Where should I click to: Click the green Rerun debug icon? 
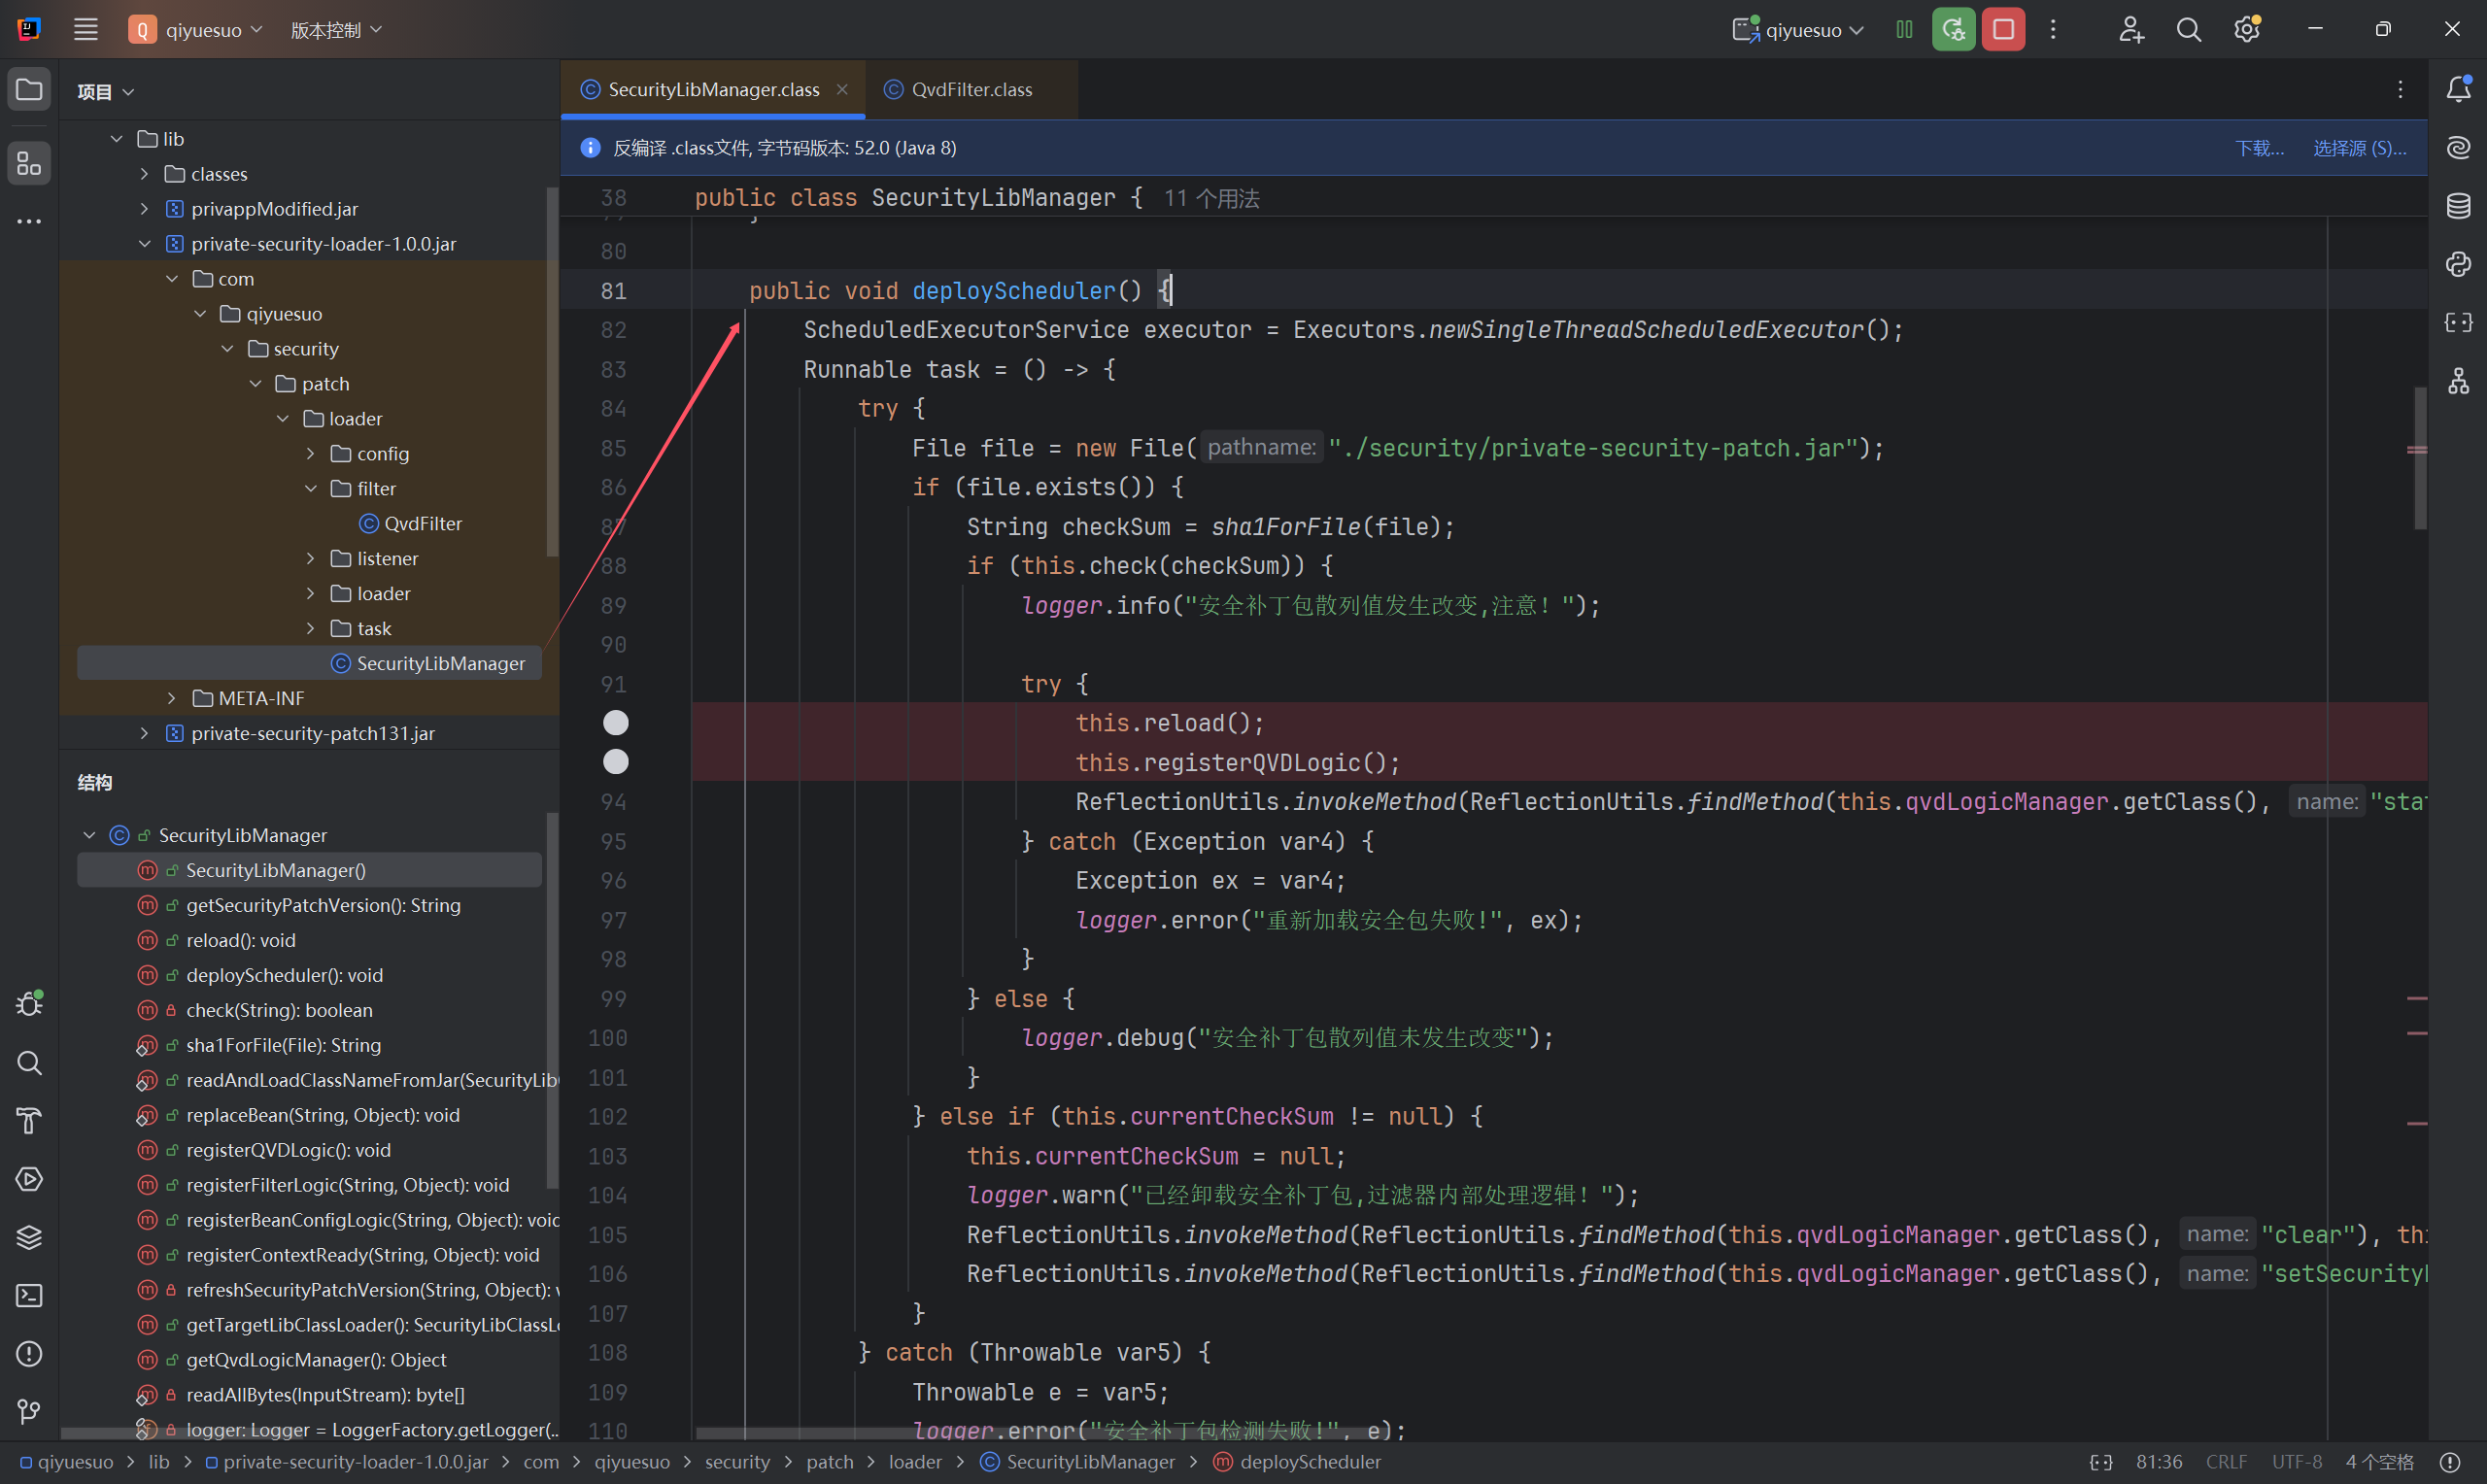click(1952, 30)
